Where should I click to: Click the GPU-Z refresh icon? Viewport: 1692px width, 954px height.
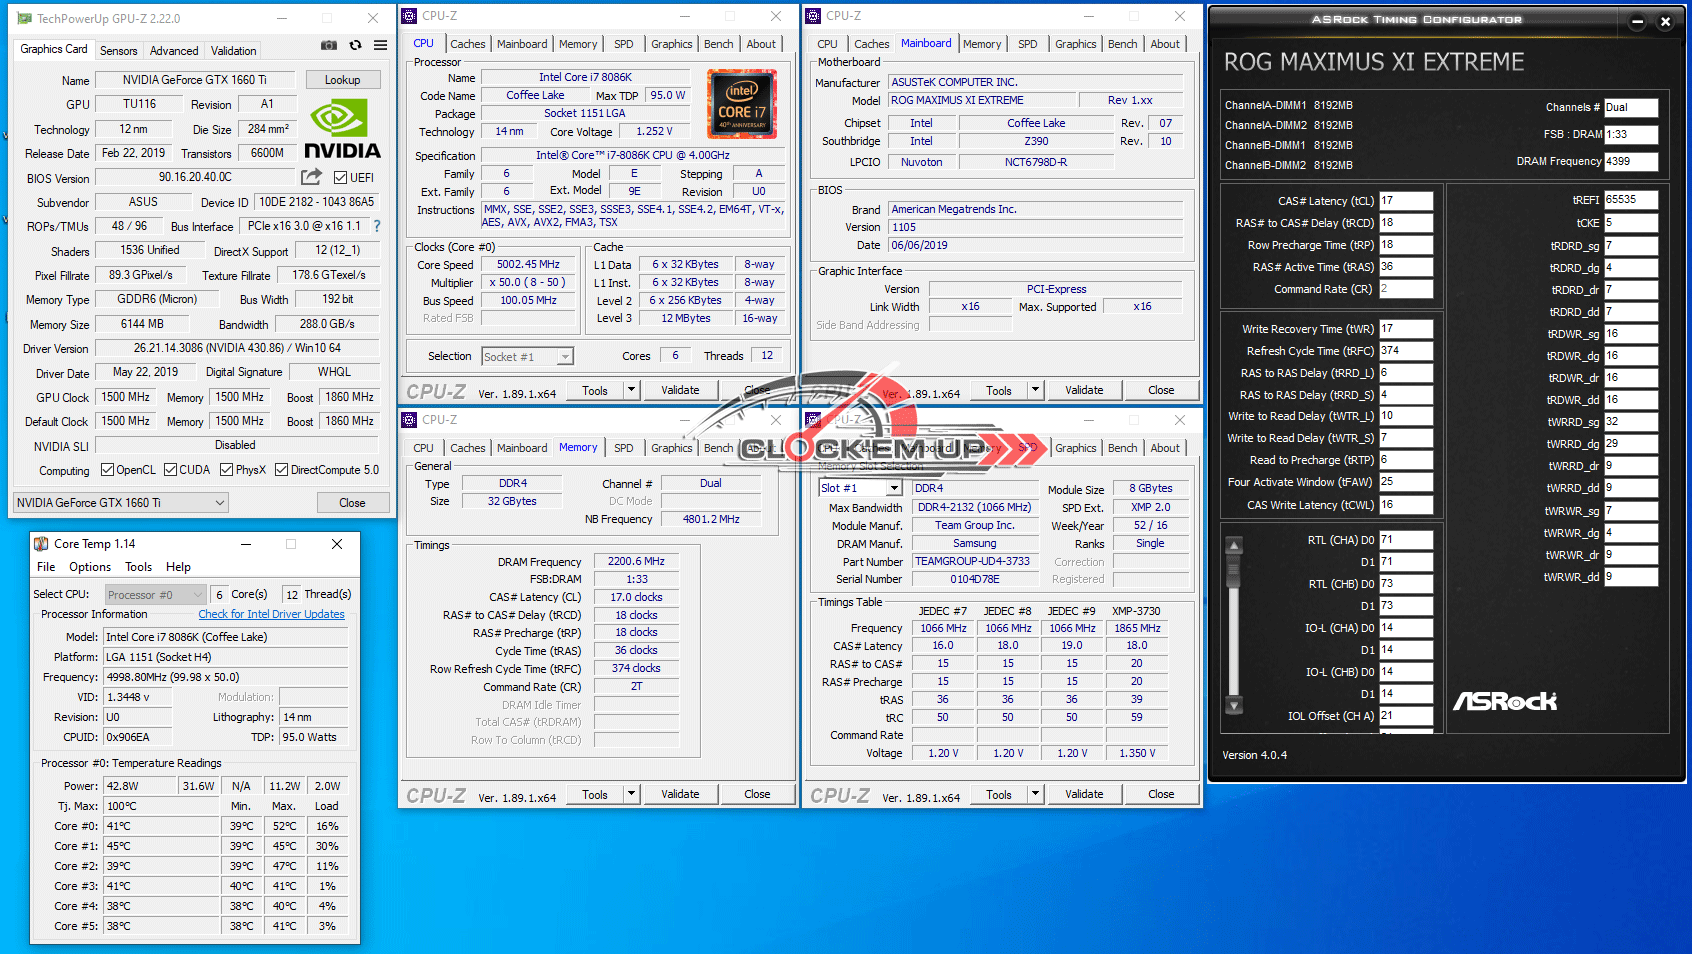pos(355,46)
